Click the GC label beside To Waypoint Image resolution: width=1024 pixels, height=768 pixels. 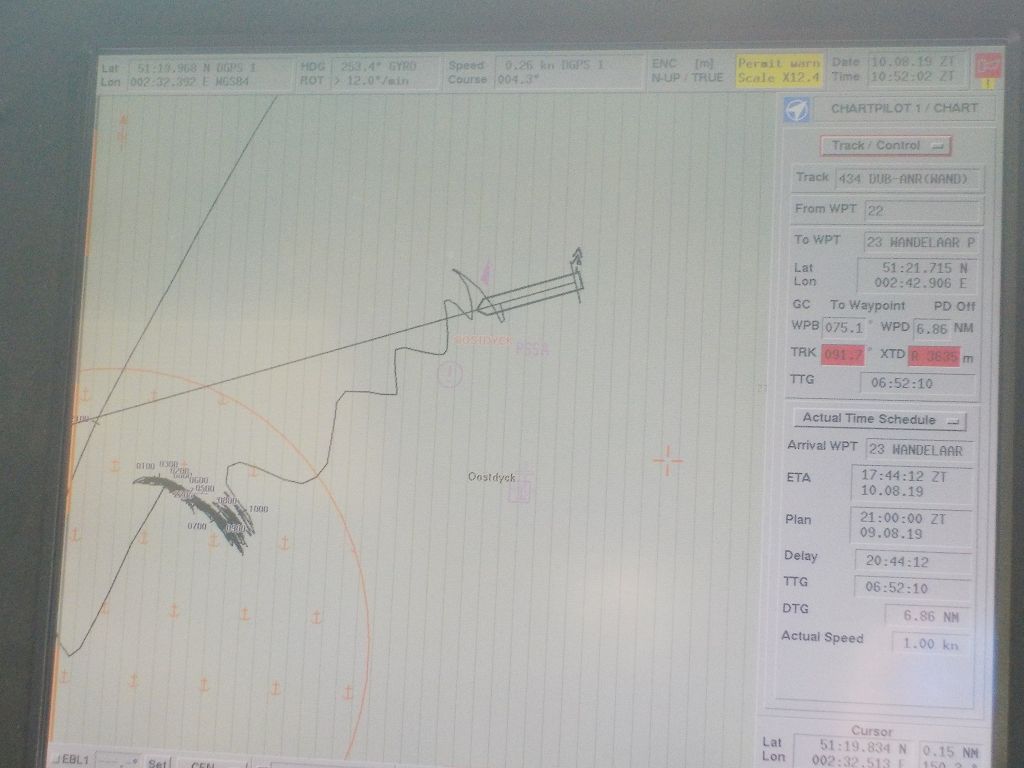coord(801,304)
